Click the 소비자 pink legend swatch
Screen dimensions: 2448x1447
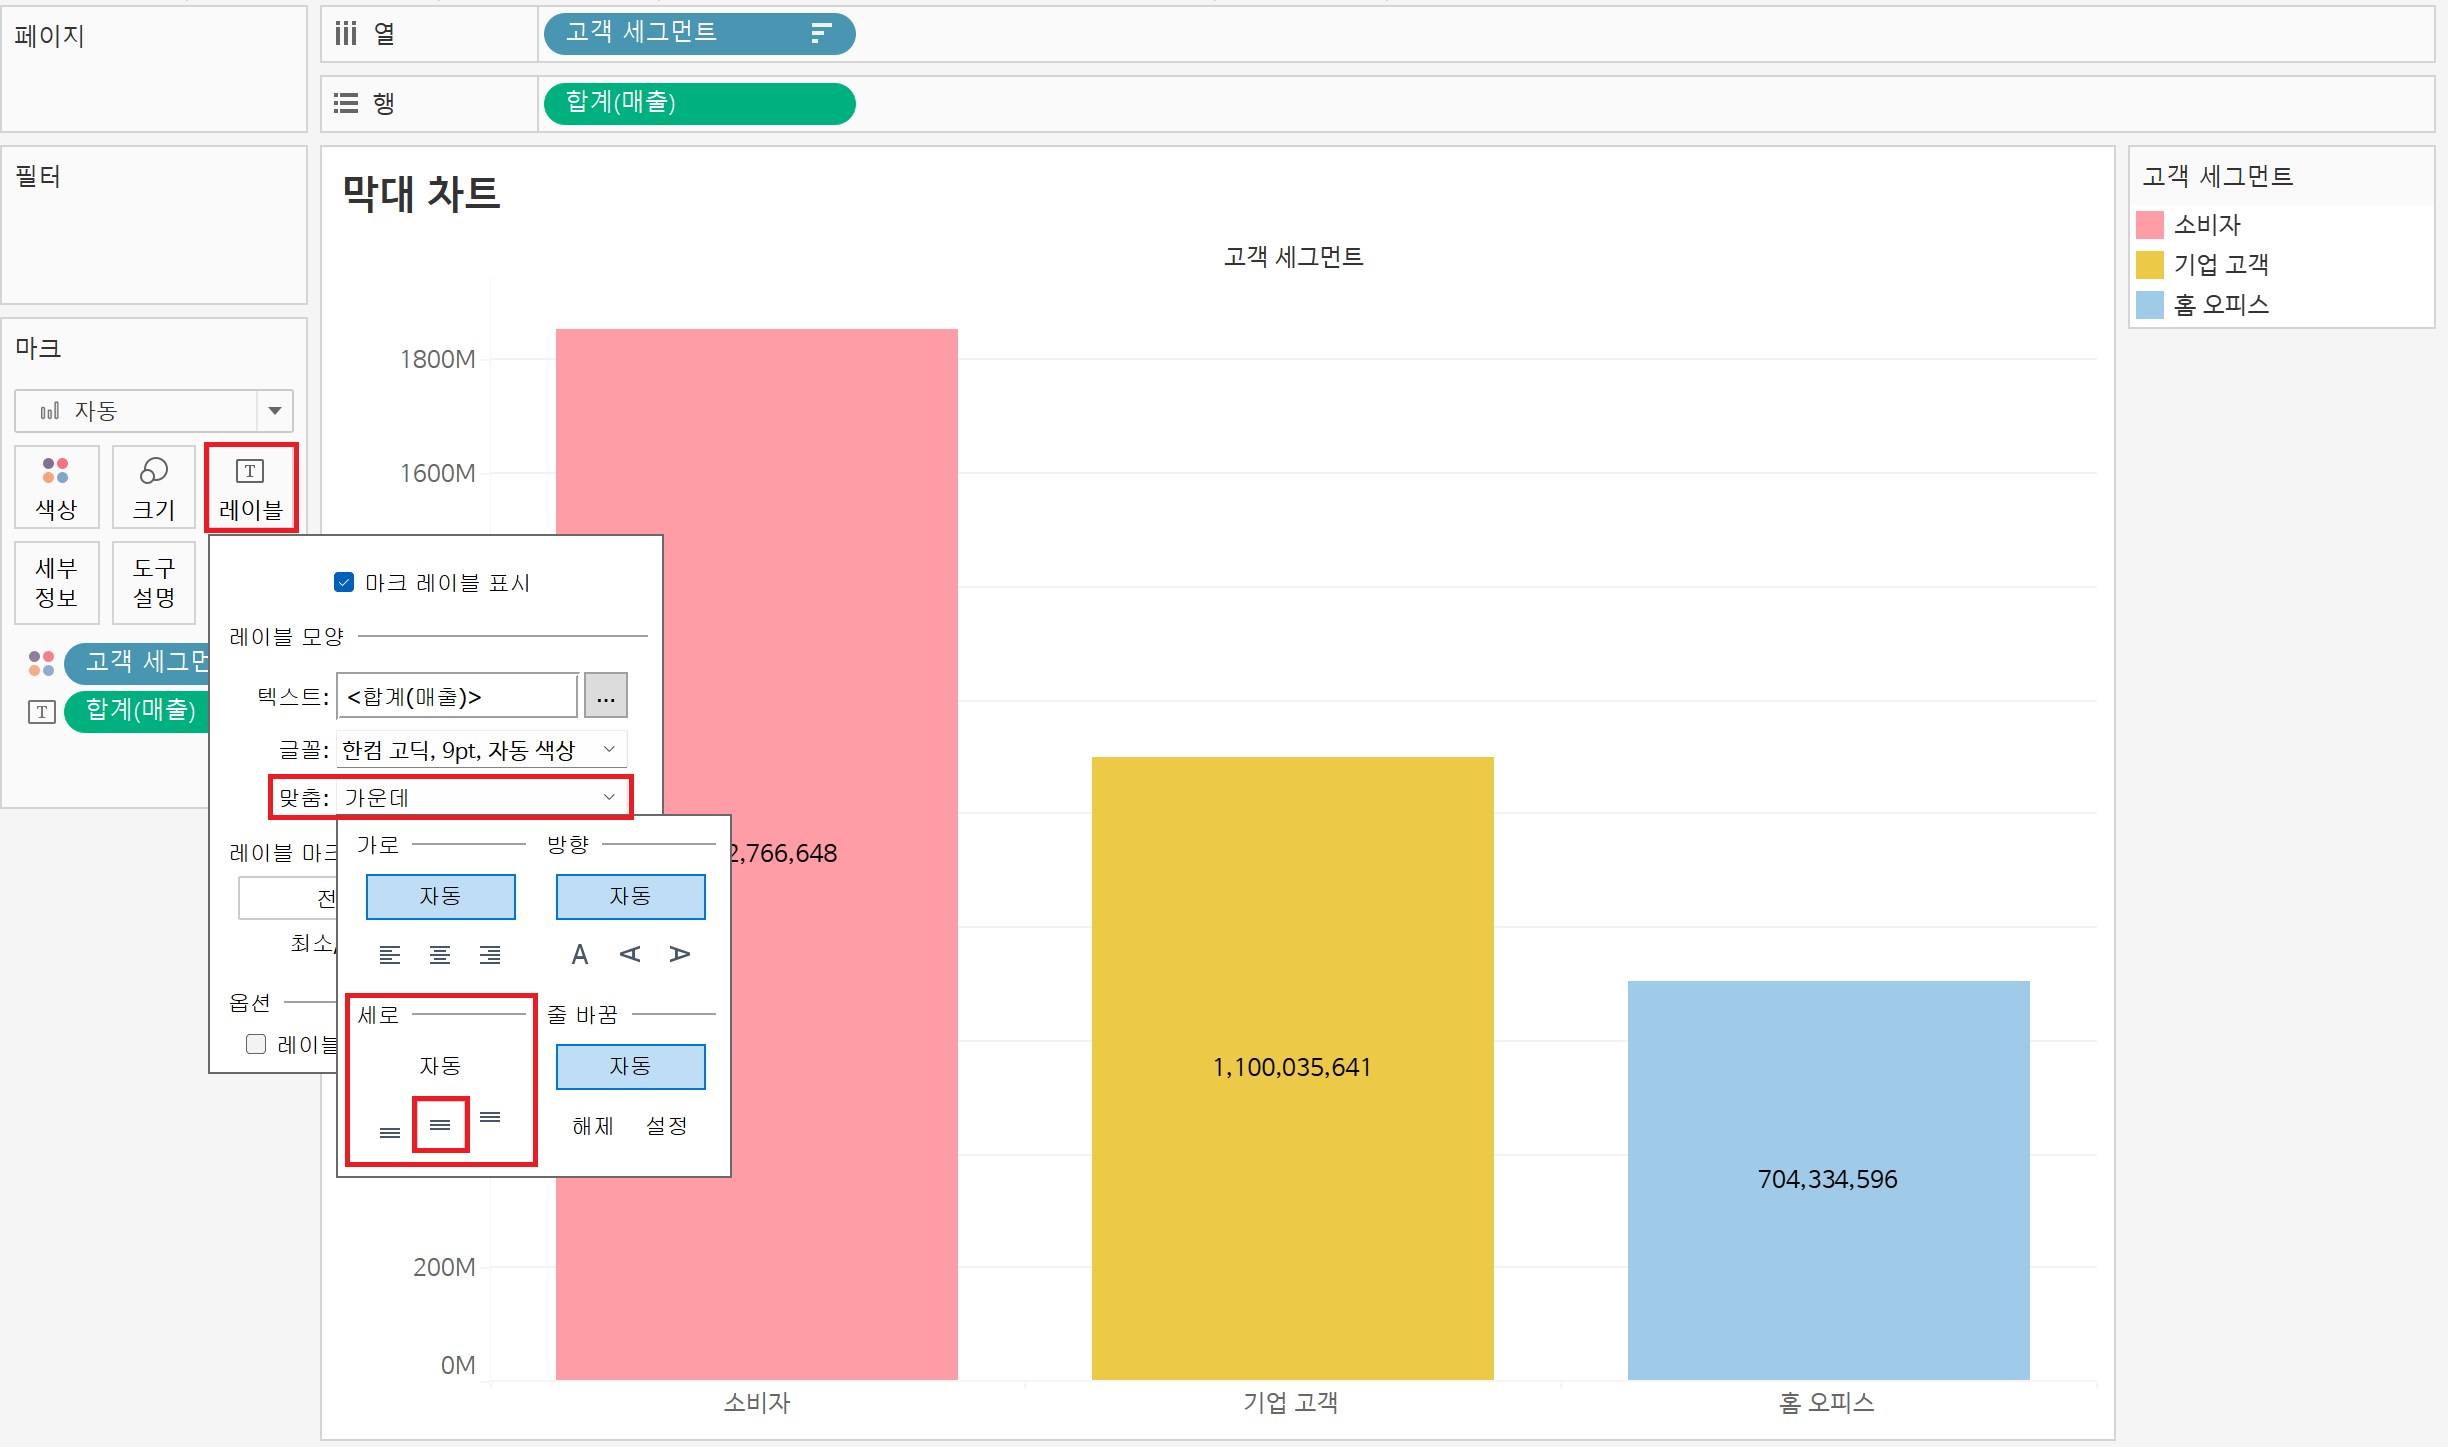2150,224
